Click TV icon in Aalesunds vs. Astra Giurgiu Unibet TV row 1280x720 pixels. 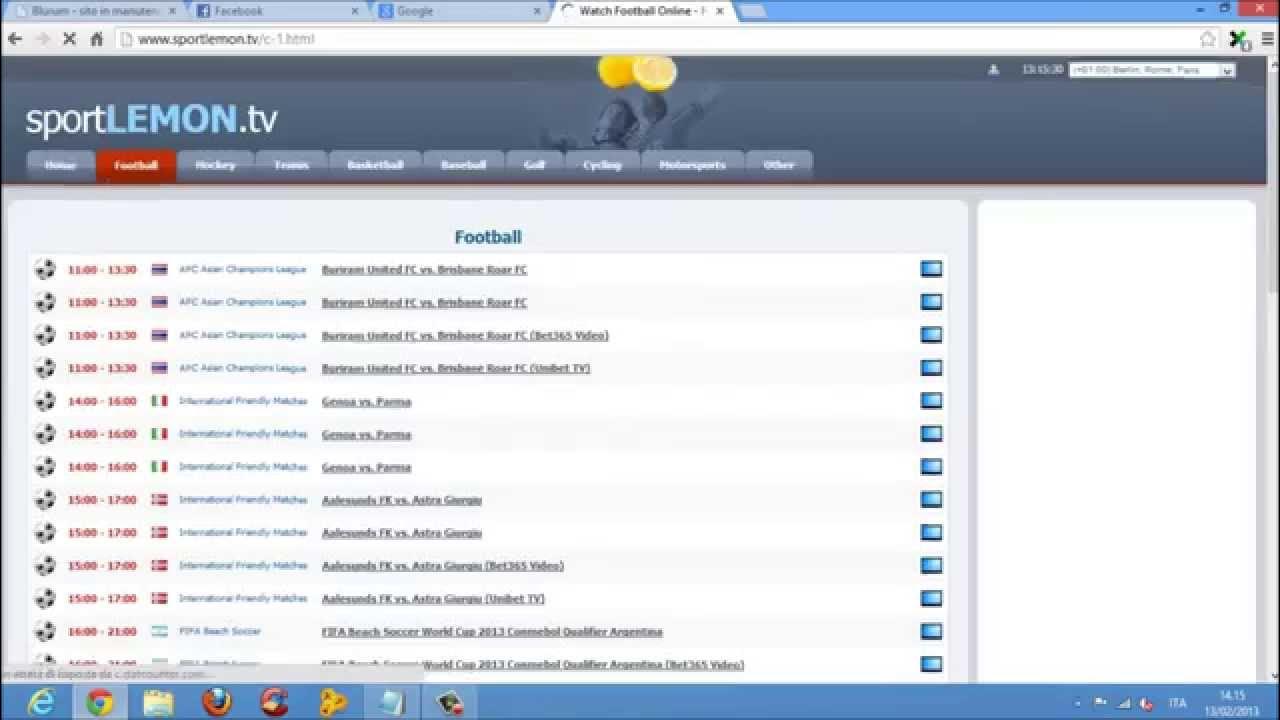coord(931,598)
